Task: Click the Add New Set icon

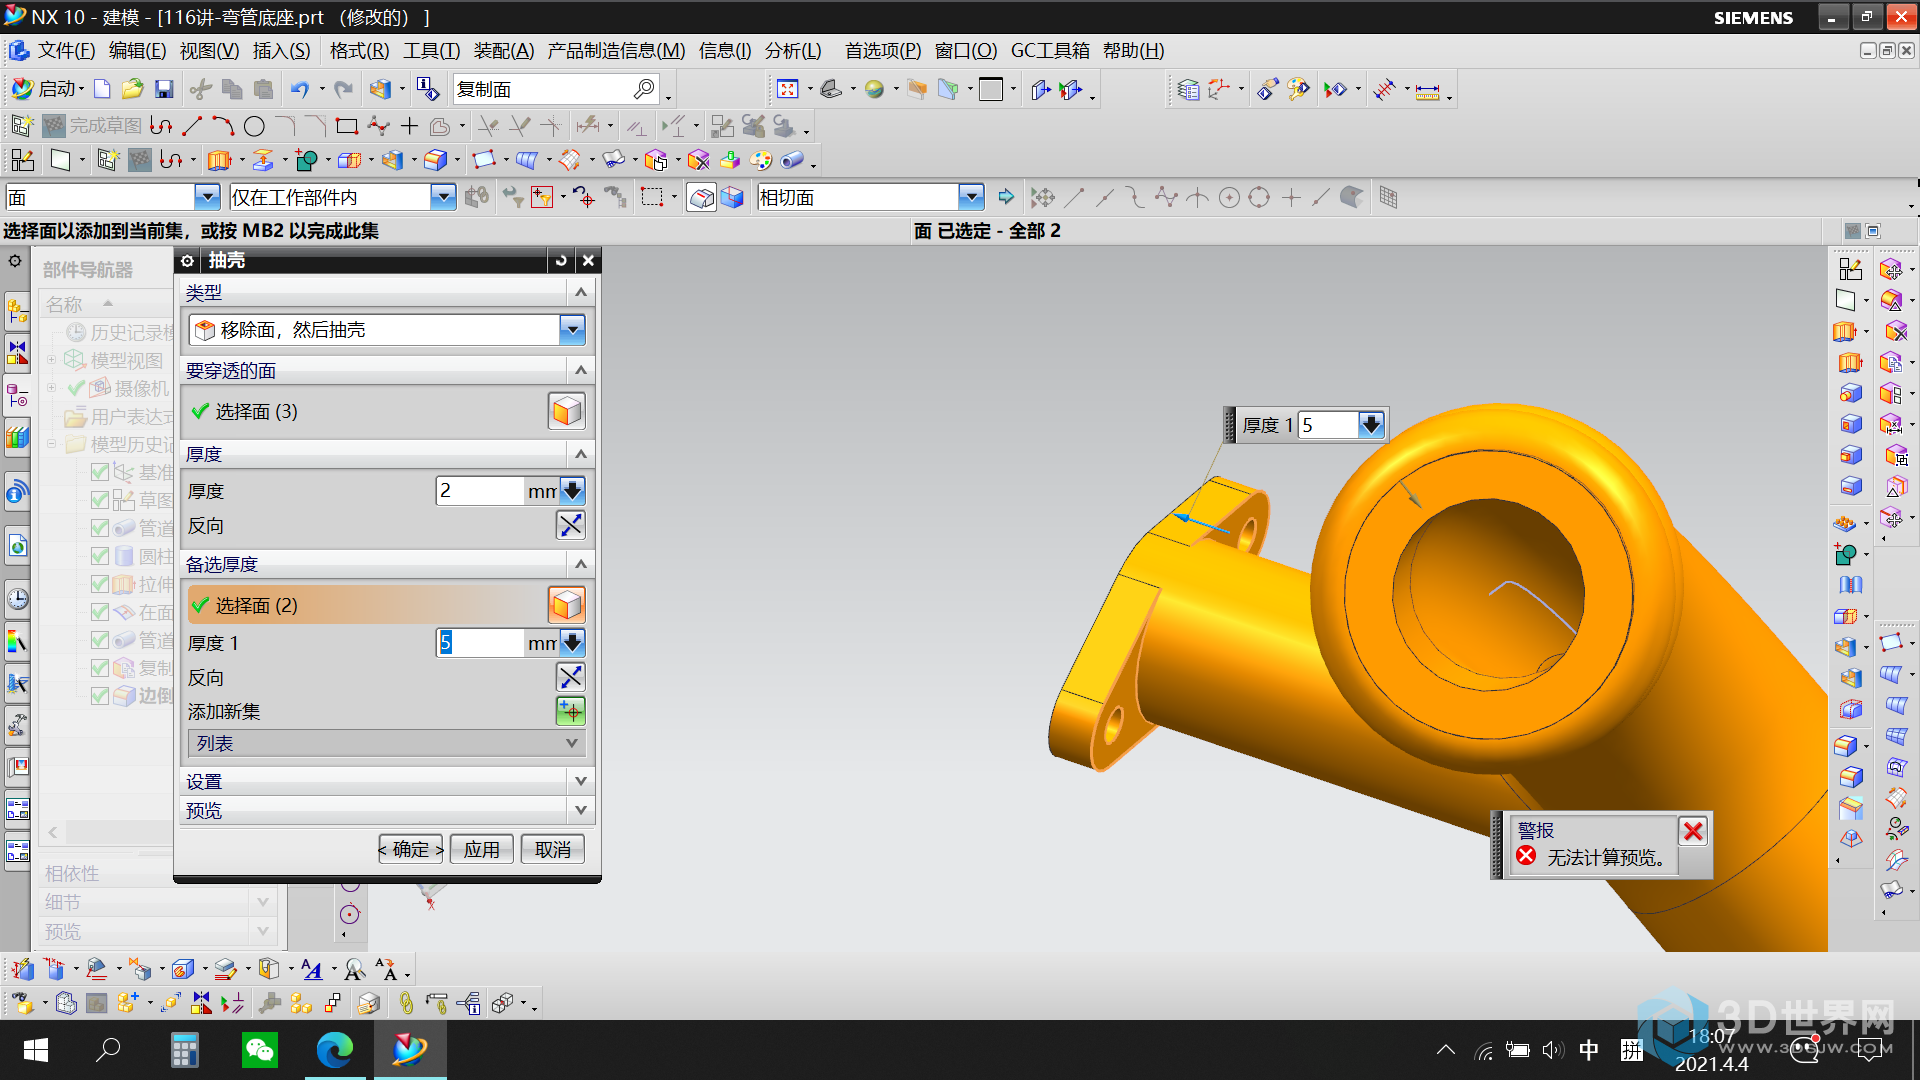Action: click(x=570, y=711)
